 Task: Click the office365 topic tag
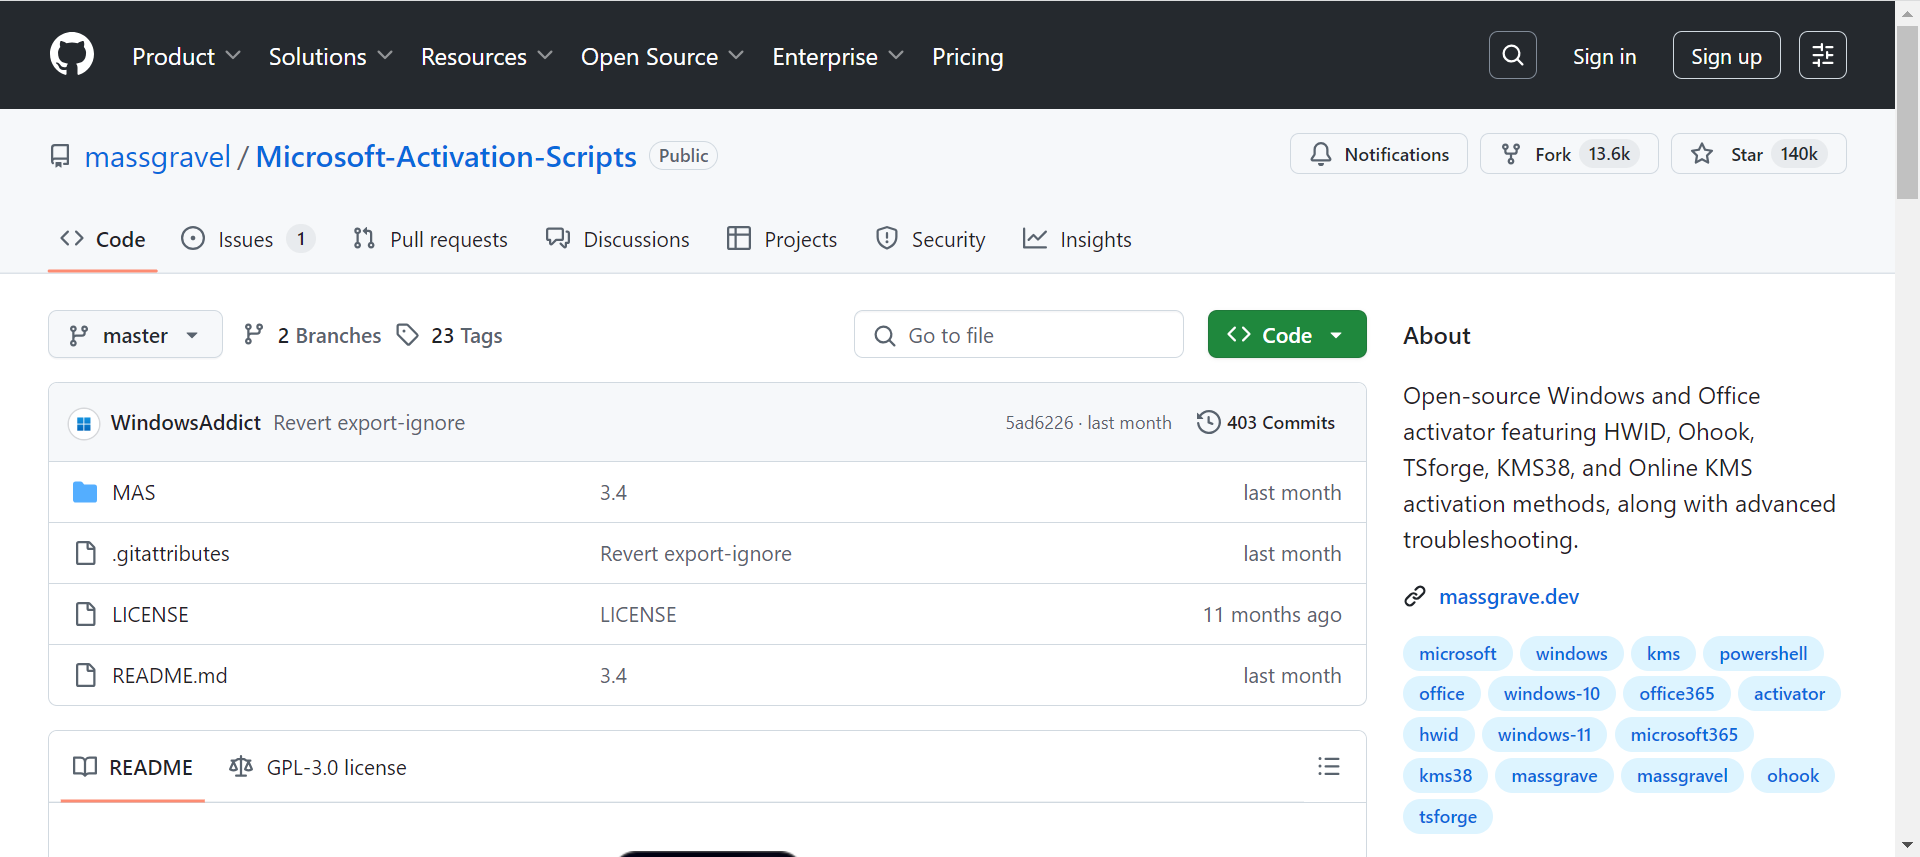(x=1677, y=693)
